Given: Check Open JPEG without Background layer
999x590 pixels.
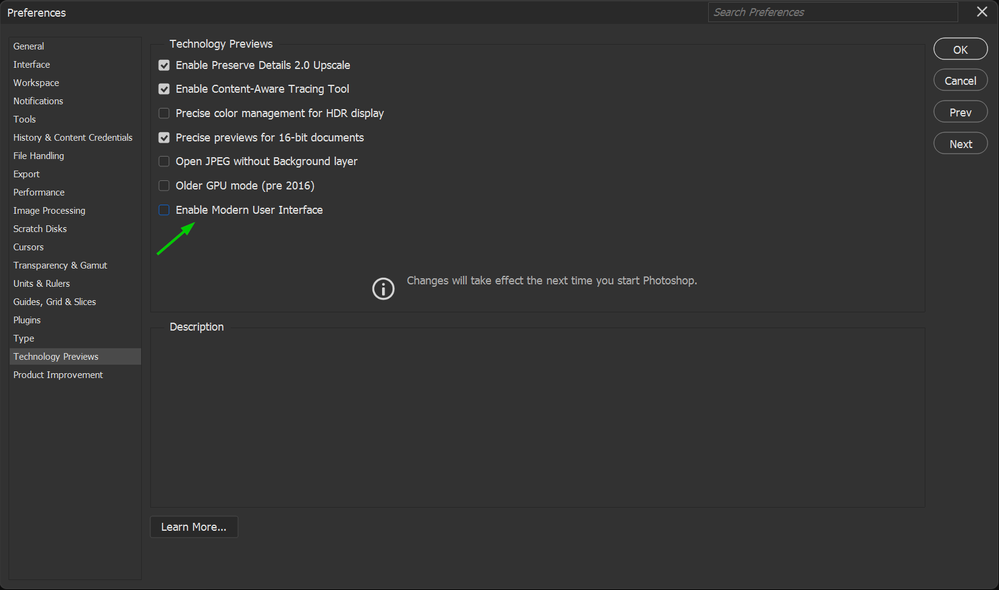Looking at the screenshot, I should [164, 161].
